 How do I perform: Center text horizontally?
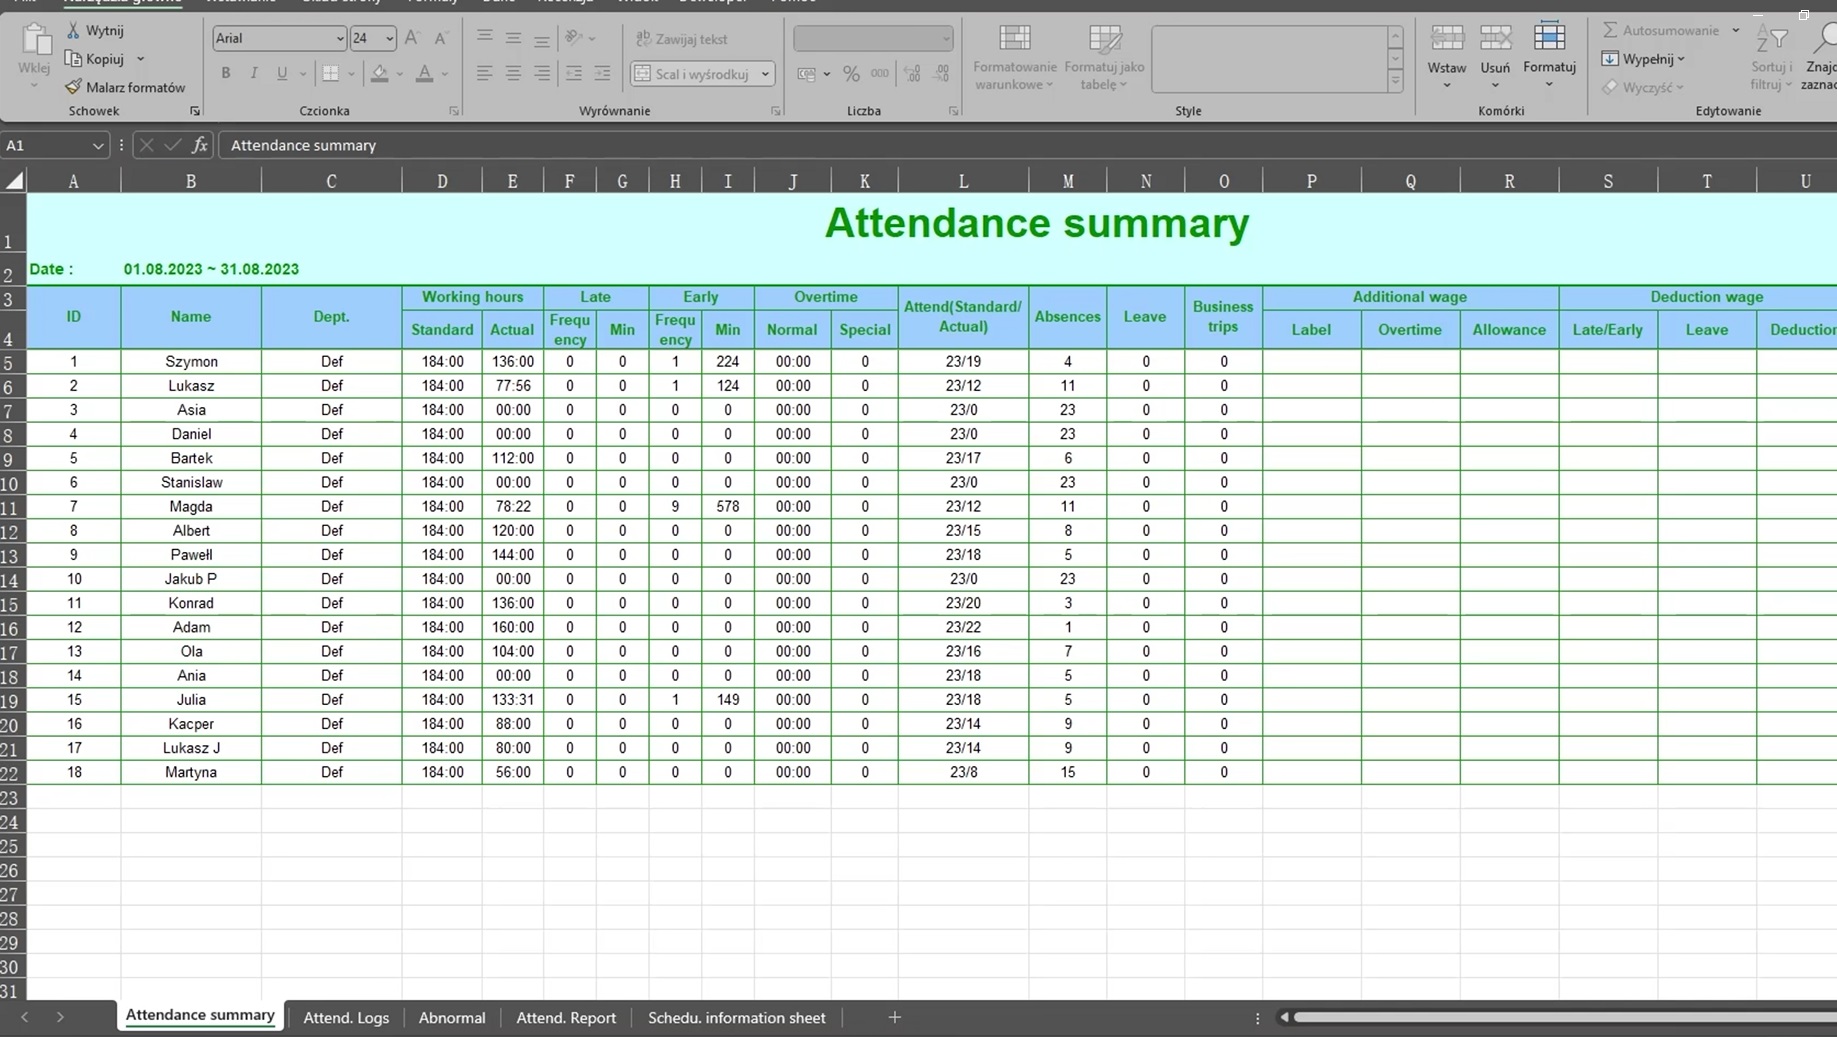tap(513, 73)
